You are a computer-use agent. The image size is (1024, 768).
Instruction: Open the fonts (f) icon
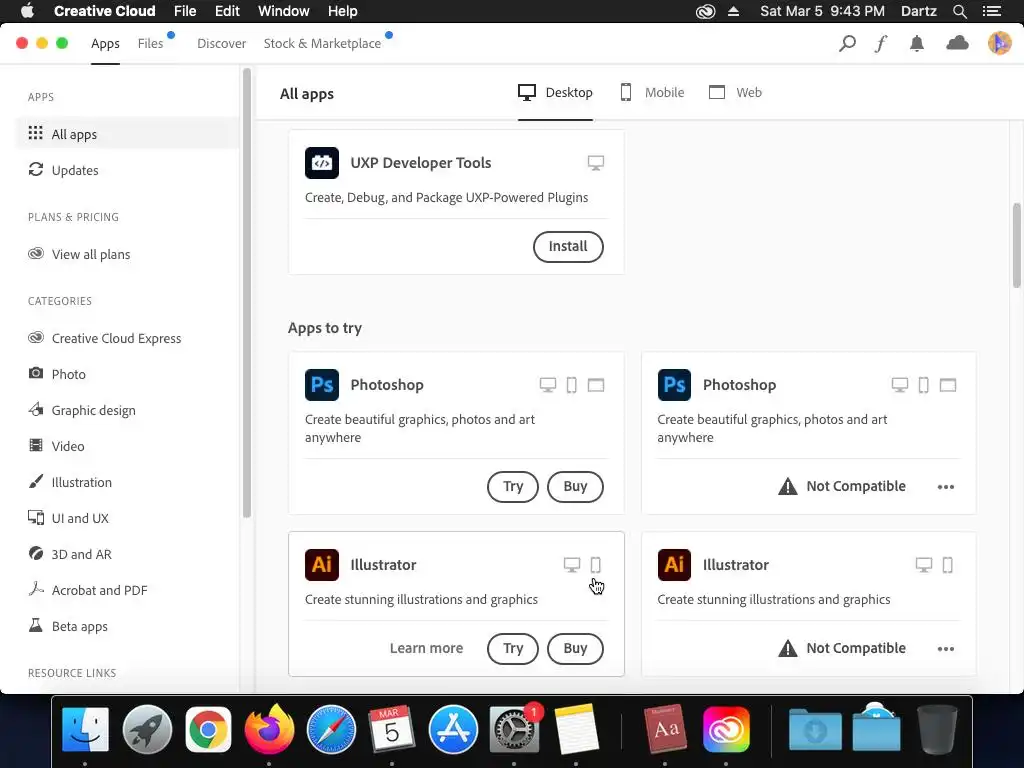click(881, 44)
